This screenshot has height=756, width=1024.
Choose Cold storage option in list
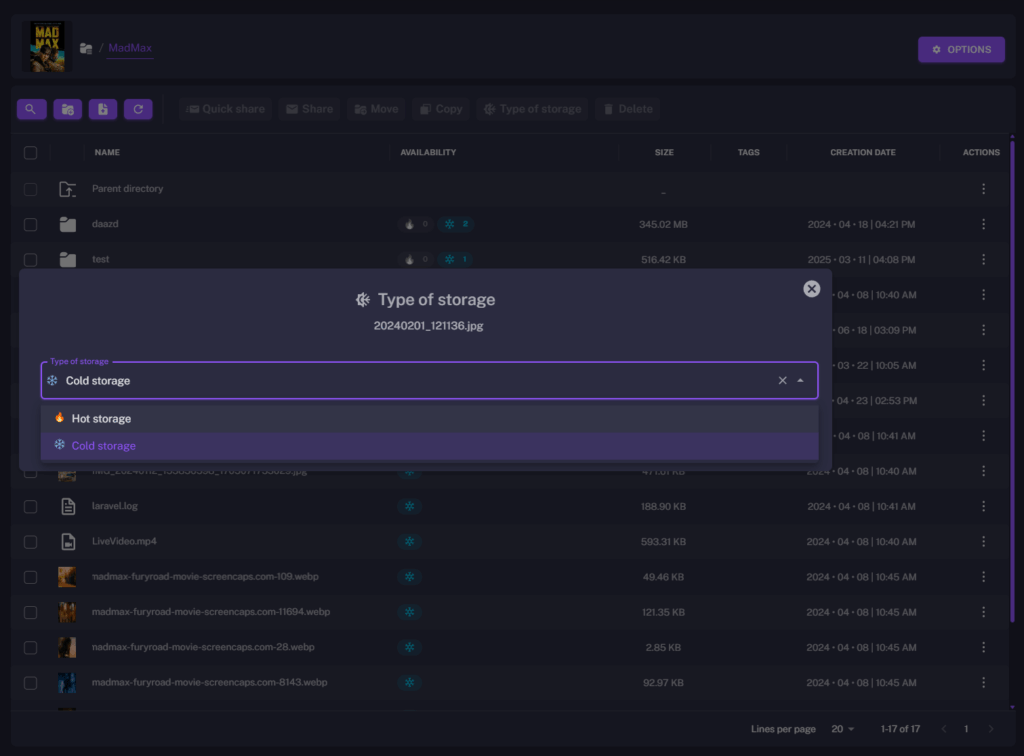tap(103, 446)
